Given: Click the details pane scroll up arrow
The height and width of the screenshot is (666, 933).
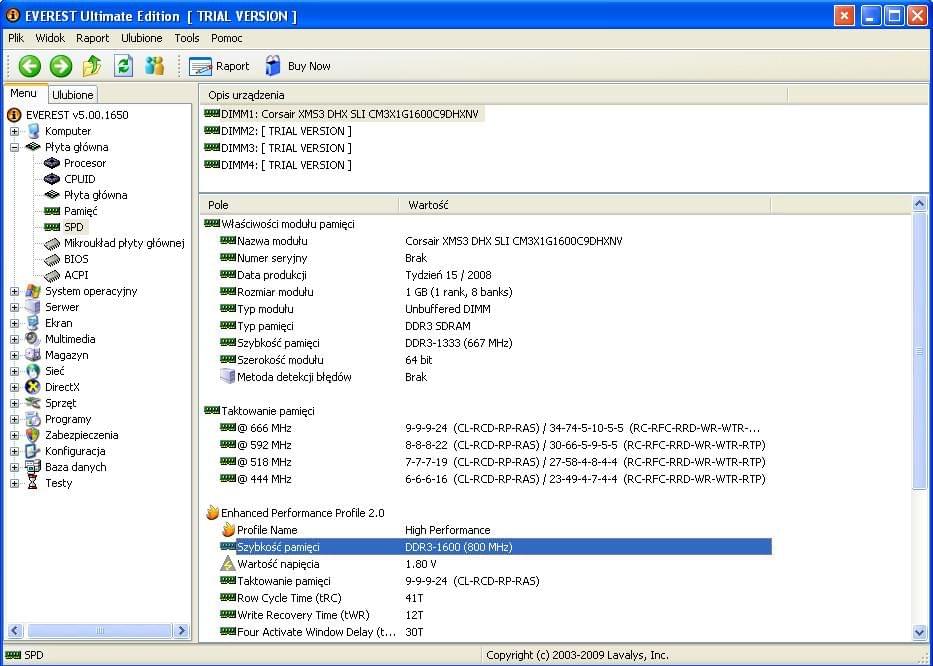Looking at the screenshot, I should (x=919, y=204).
